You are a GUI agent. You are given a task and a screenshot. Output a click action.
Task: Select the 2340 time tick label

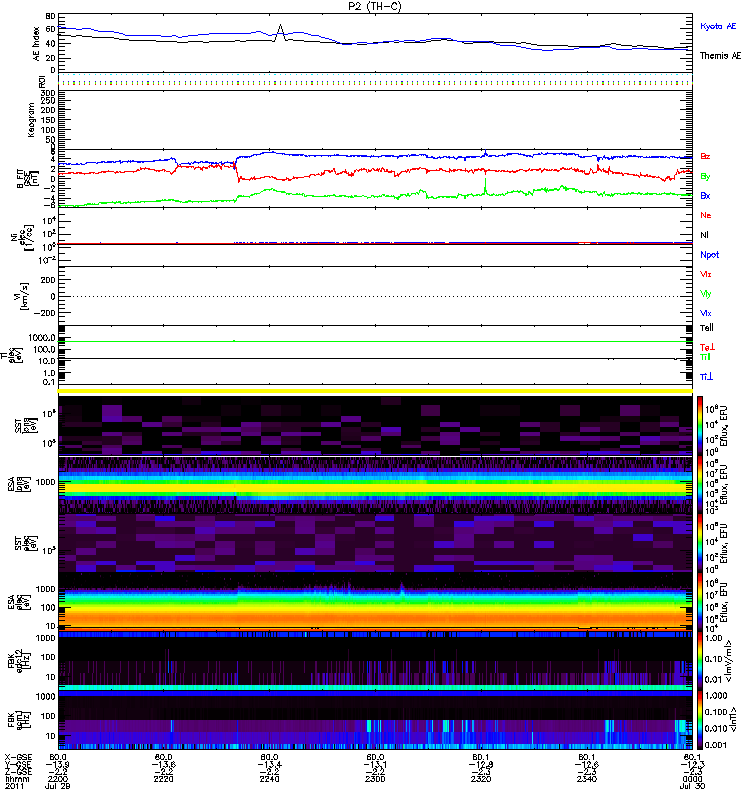coord(587,779)
